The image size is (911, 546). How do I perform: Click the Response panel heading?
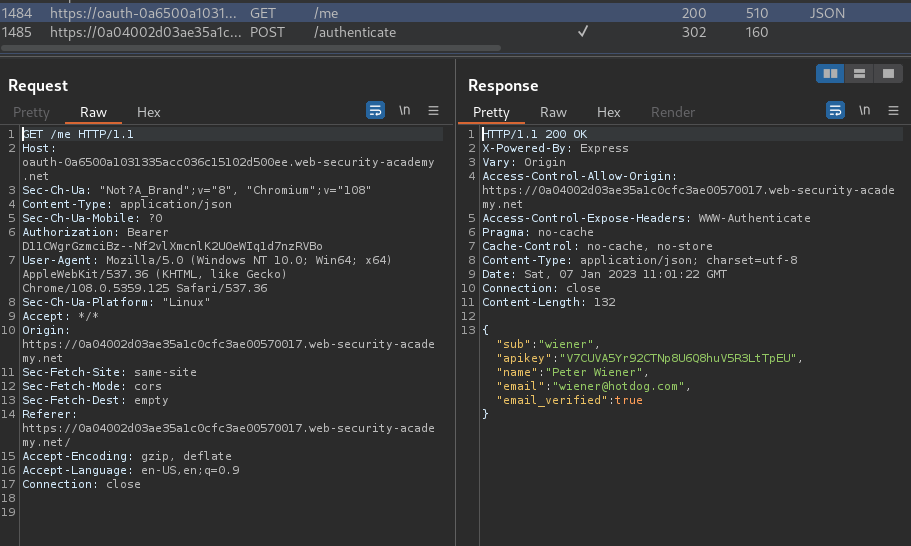503,86
